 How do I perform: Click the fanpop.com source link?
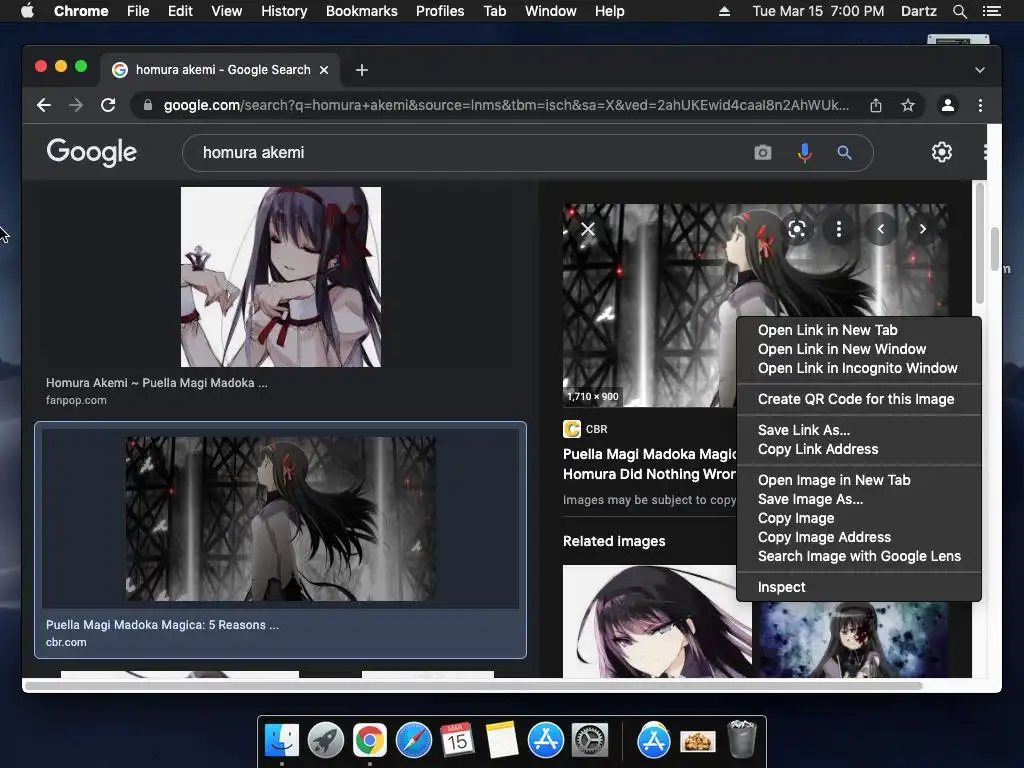76,400
